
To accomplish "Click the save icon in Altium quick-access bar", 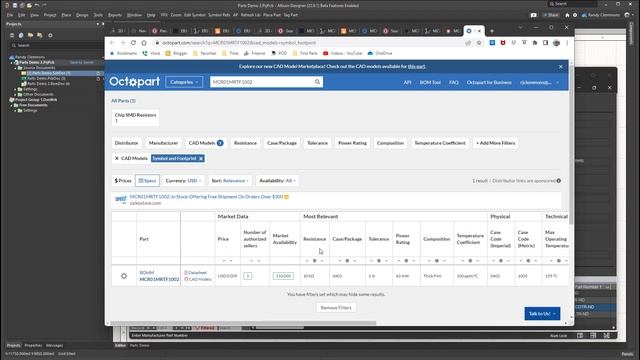I will 15,5.
